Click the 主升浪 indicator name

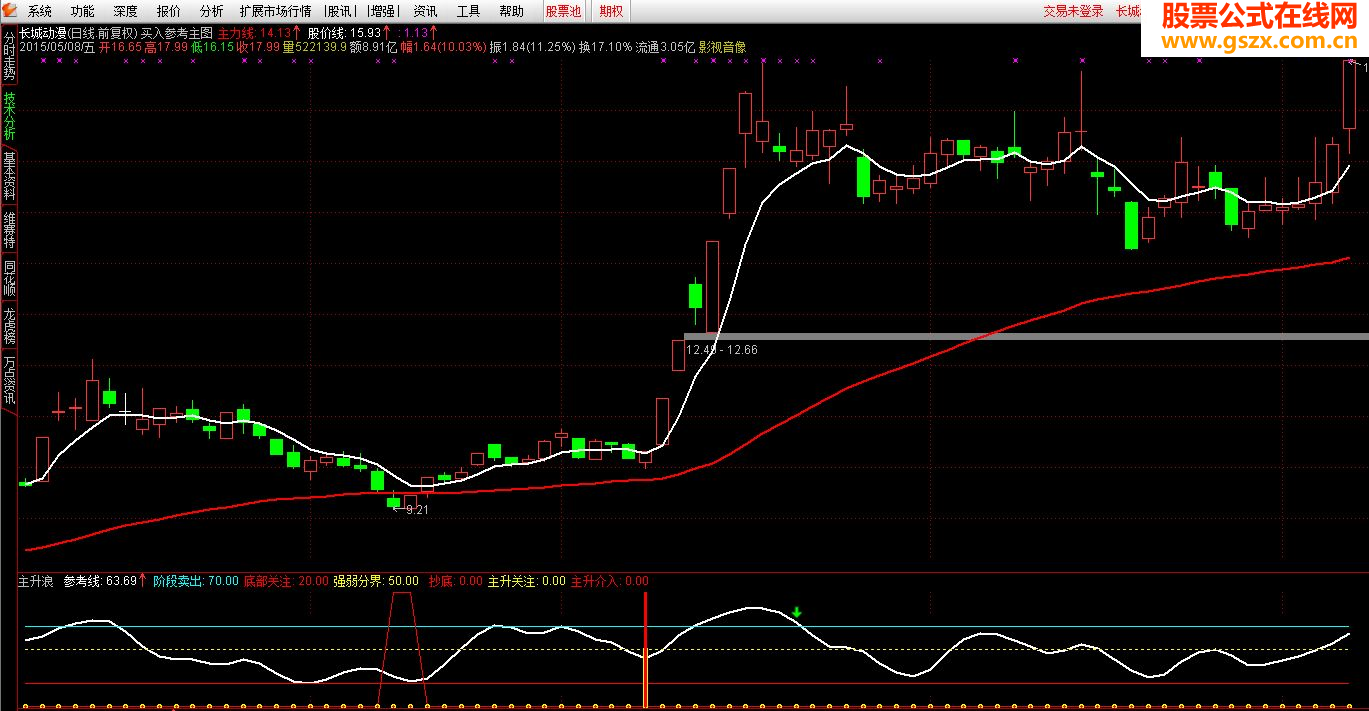point(35,580)
